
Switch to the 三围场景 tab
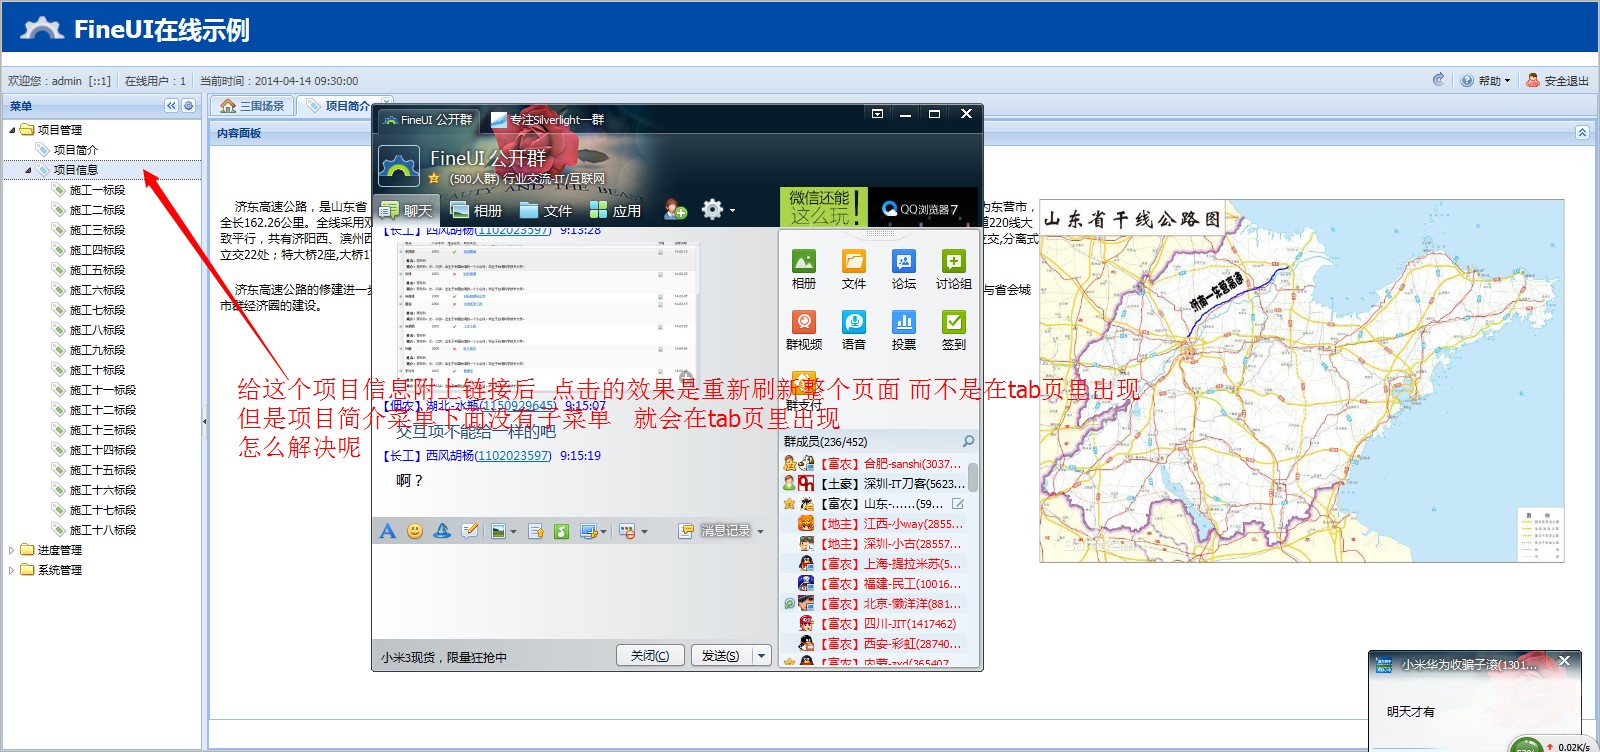(x=252, y=106)
